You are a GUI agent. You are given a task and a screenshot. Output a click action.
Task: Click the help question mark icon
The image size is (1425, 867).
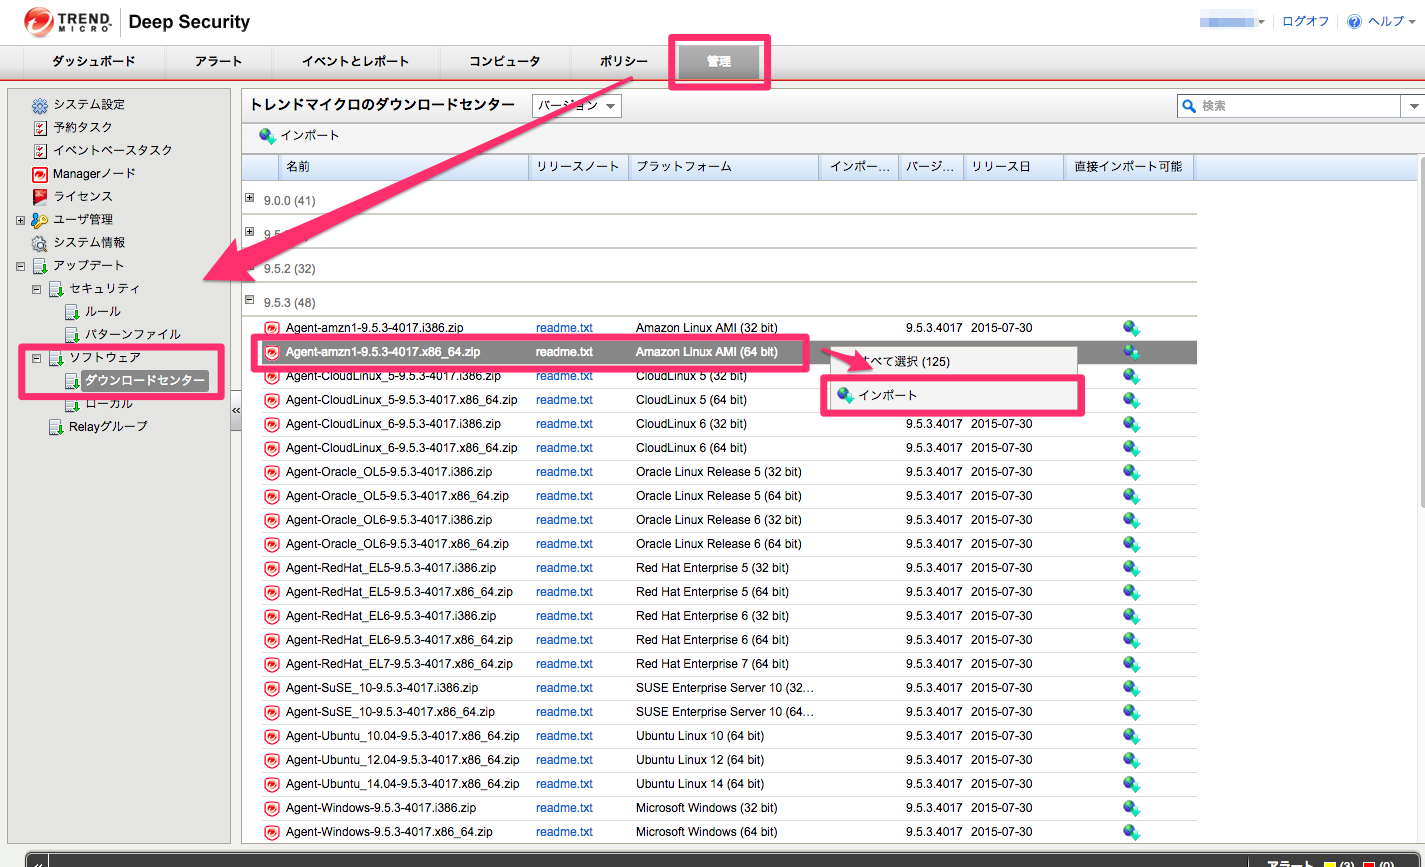coord(1353,21)
